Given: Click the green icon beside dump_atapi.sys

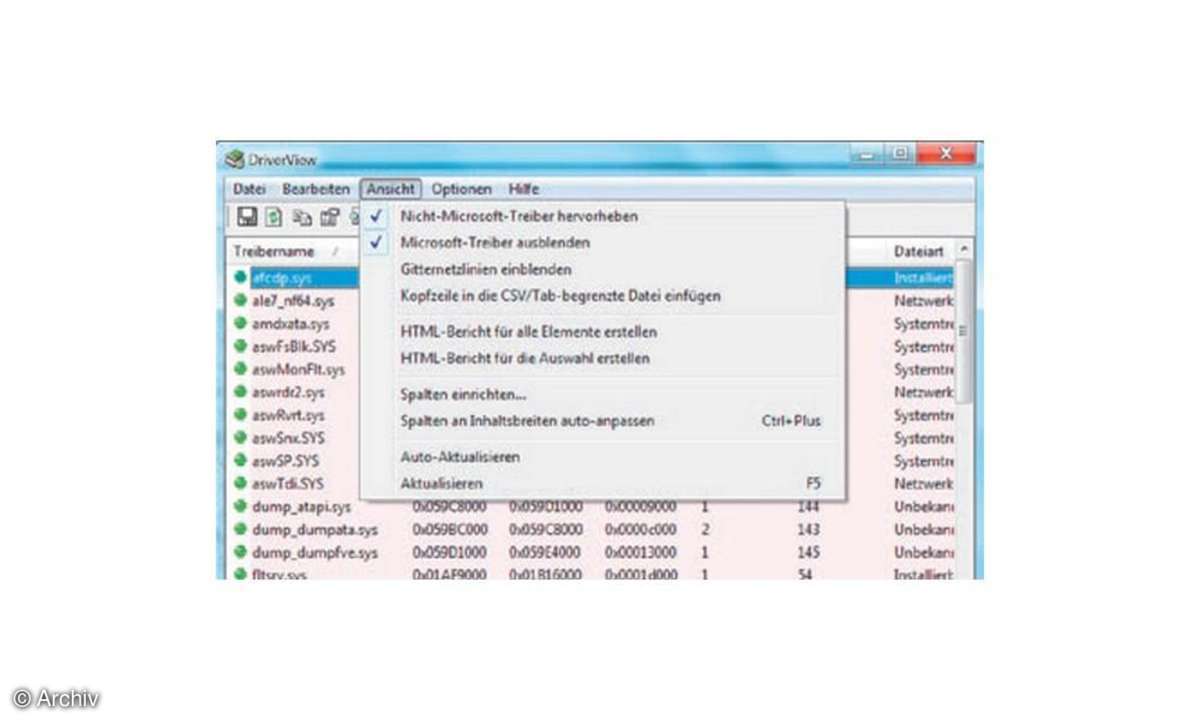Looking at the screenshot, I should pyautogui.click(x=240, y=506).
